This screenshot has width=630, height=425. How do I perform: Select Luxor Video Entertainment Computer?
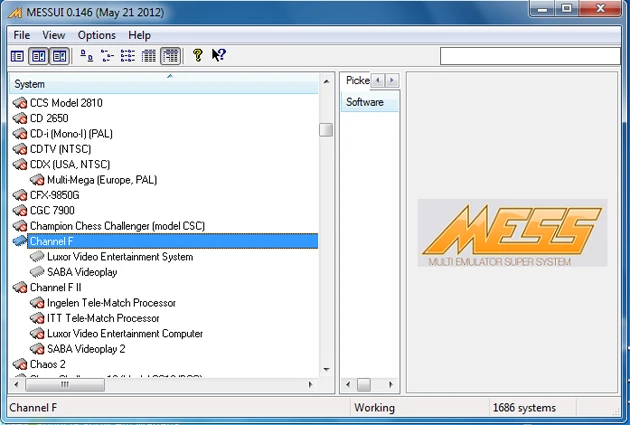tap(125, 333)
